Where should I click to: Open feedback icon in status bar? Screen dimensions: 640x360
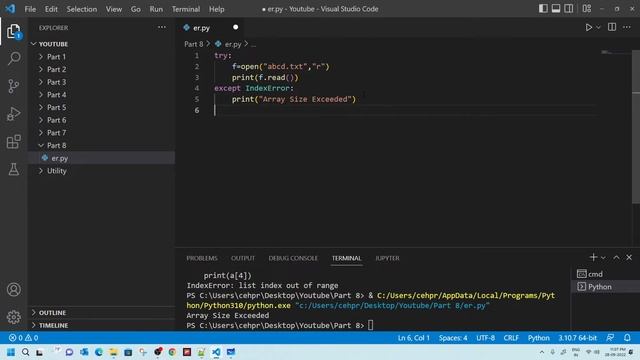pos(610,338)
